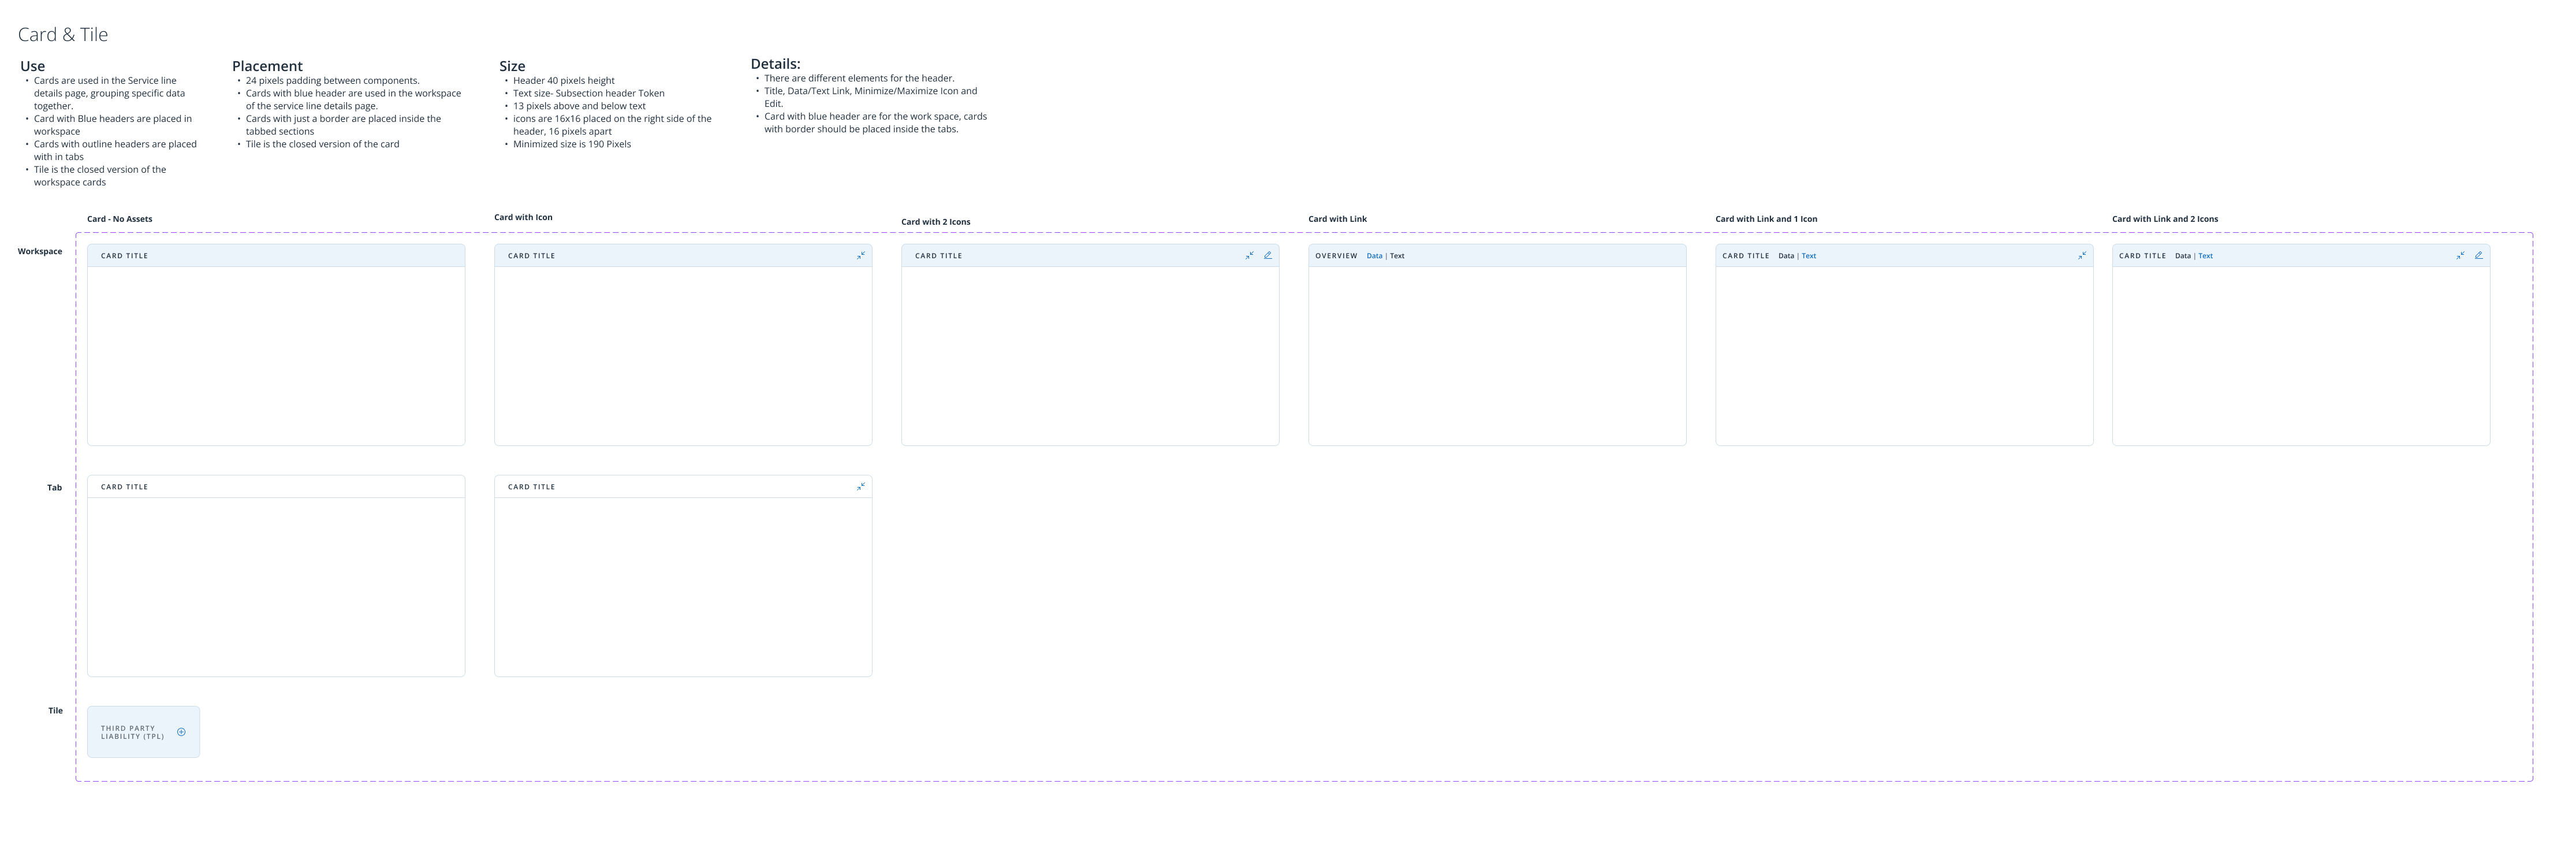Click the Use section heading
2576x844 pixels.
(x=32, y=66)
